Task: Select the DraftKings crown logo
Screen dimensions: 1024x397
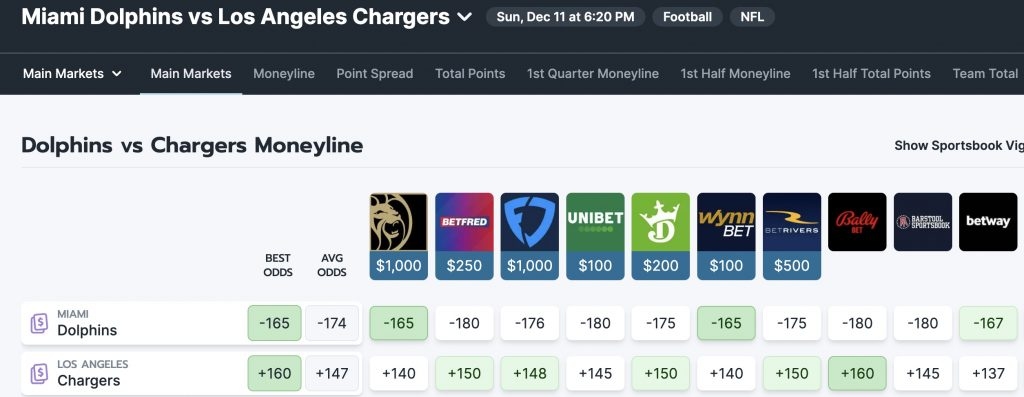Action: pos(660,222)
